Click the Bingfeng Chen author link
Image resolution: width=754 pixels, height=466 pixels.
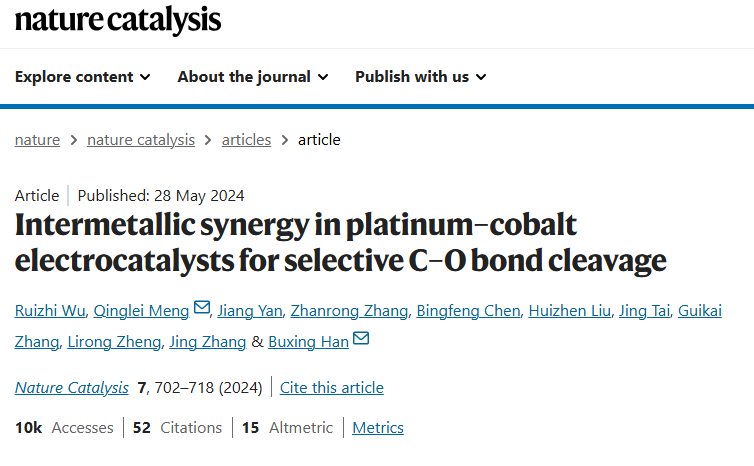click(468, 311)
